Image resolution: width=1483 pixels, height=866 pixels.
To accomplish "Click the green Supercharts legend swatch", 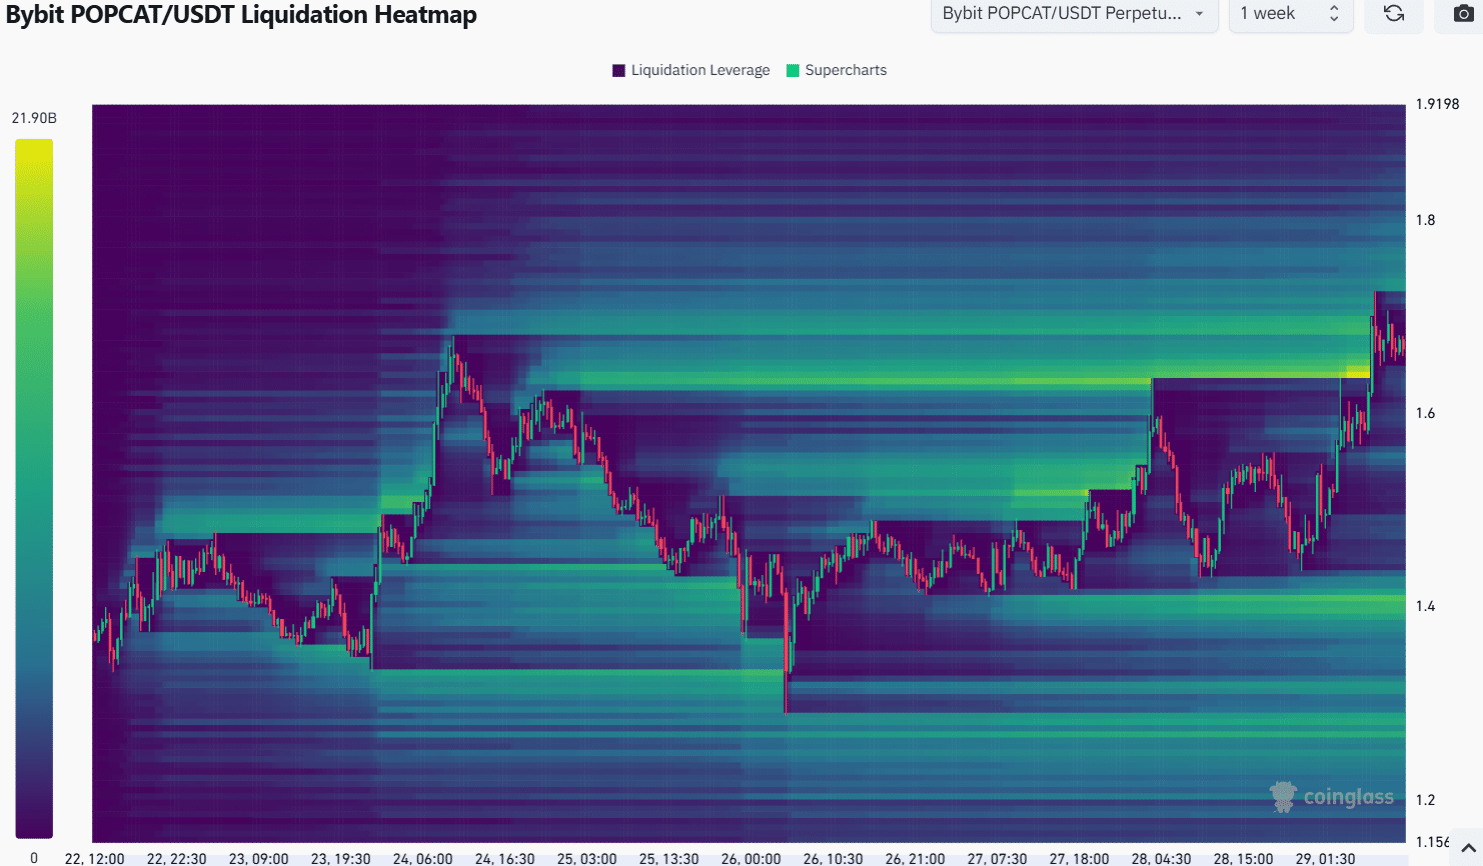I will point(793,70).
